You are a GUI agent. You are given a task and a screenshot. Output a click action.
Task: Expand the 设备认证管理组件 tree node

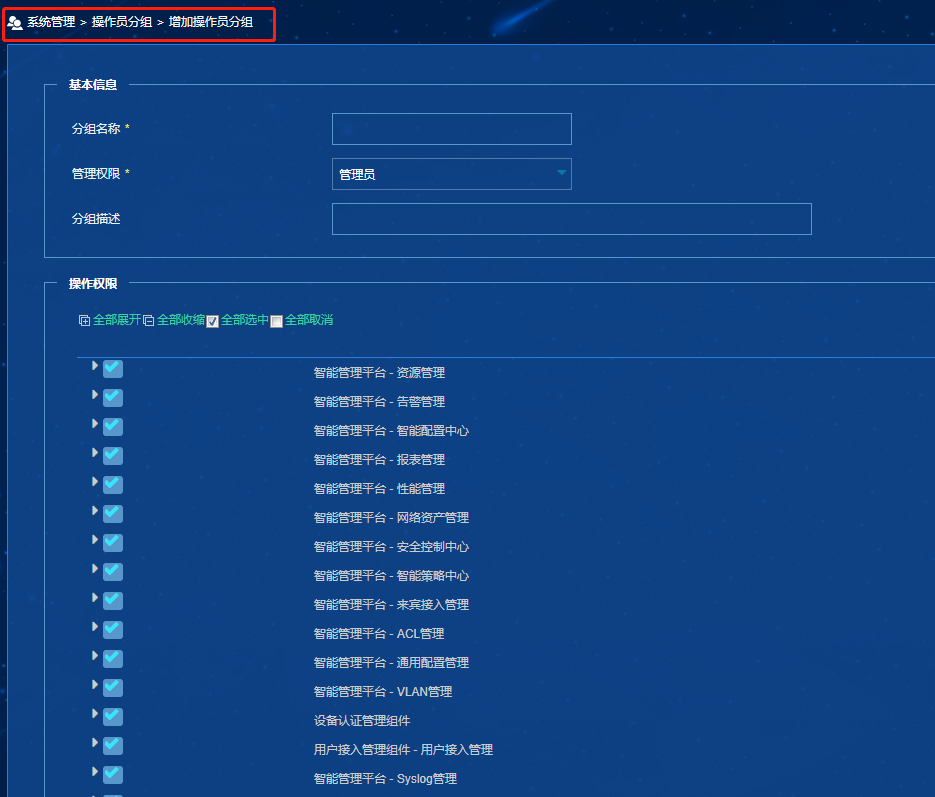pos(95,714)
